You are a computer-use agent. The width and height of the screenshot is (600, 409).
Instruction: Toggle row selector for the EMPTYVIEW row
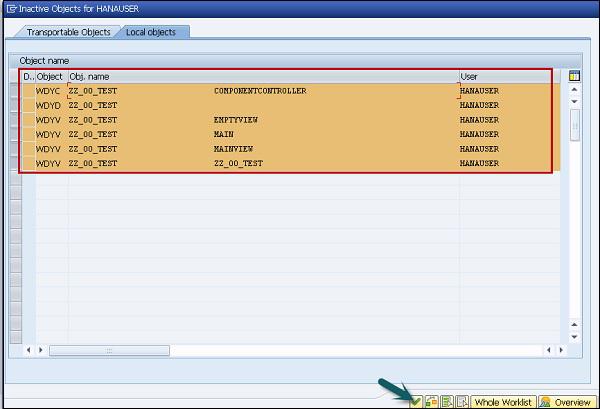(x=15, y=120)
